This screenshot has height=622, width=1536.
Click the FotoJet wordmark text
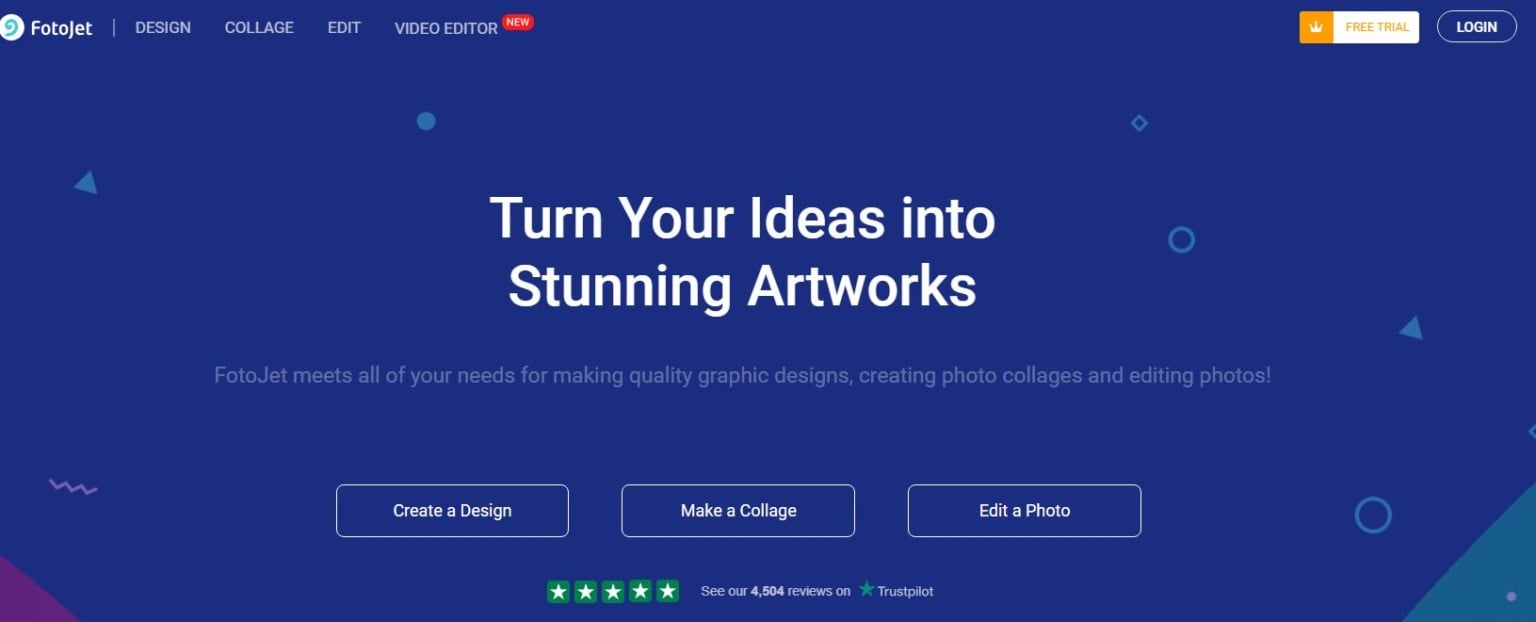coord(61,28)
